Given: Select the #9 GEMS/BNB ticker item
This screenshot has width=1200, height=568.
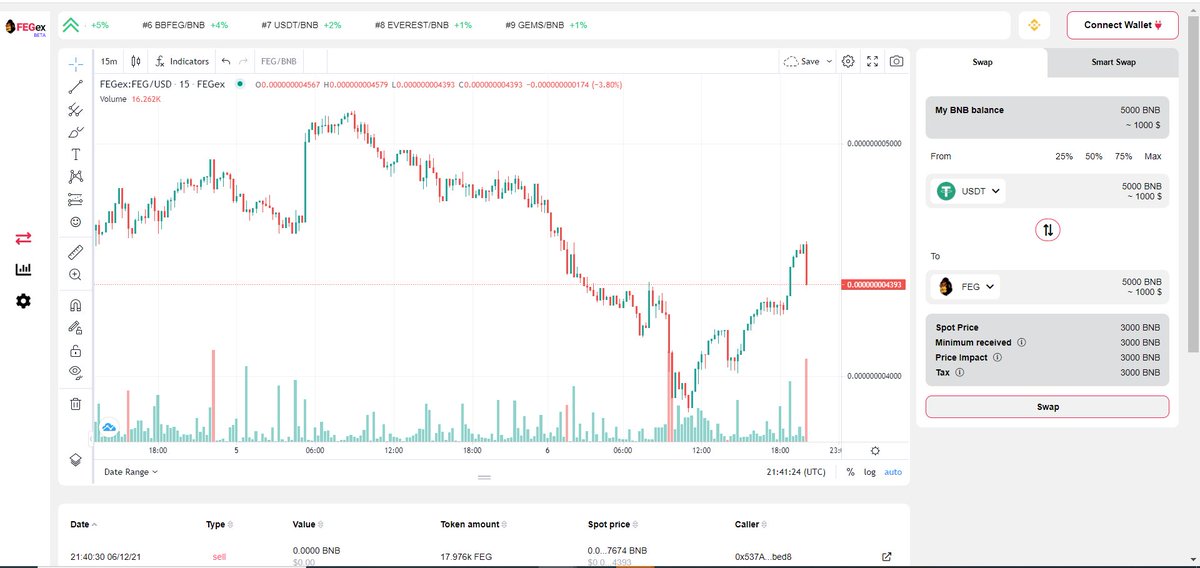Looking at the screenshot, I should pyautogui.click(x=546, y=24).
